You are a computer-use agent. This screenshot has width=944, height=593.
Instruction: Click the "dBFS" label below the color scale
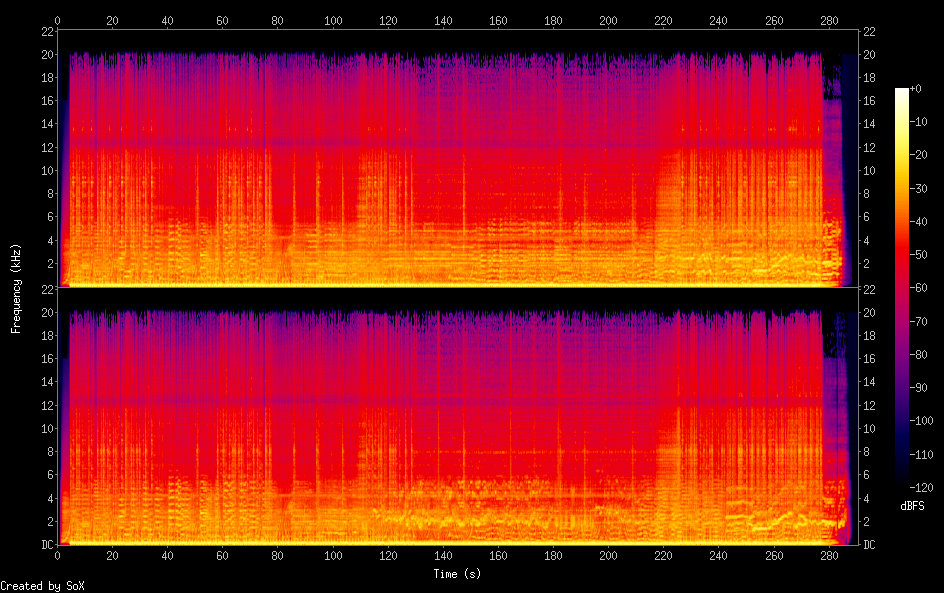(x=912, y=507)
